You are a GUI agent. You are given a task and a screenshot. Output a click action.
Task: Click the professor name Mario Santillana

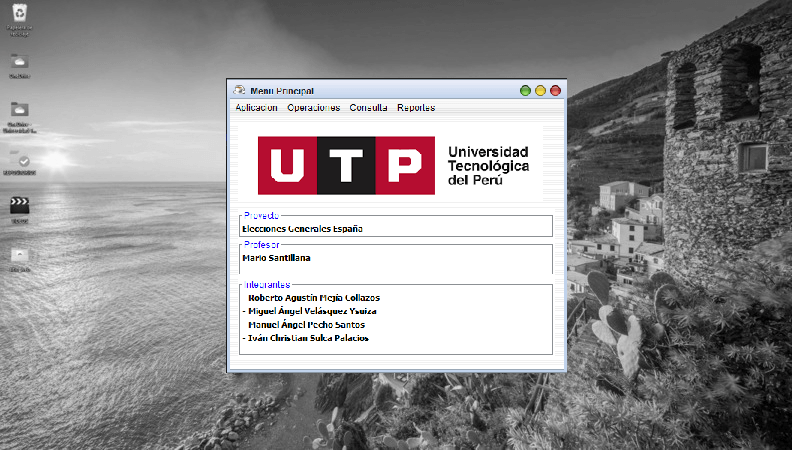276,258
